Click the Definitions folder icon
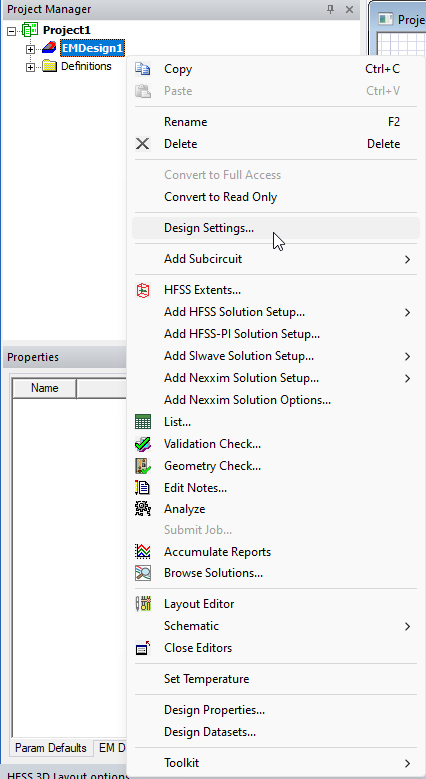Screen dimensions: 426x779 point(49,66)
